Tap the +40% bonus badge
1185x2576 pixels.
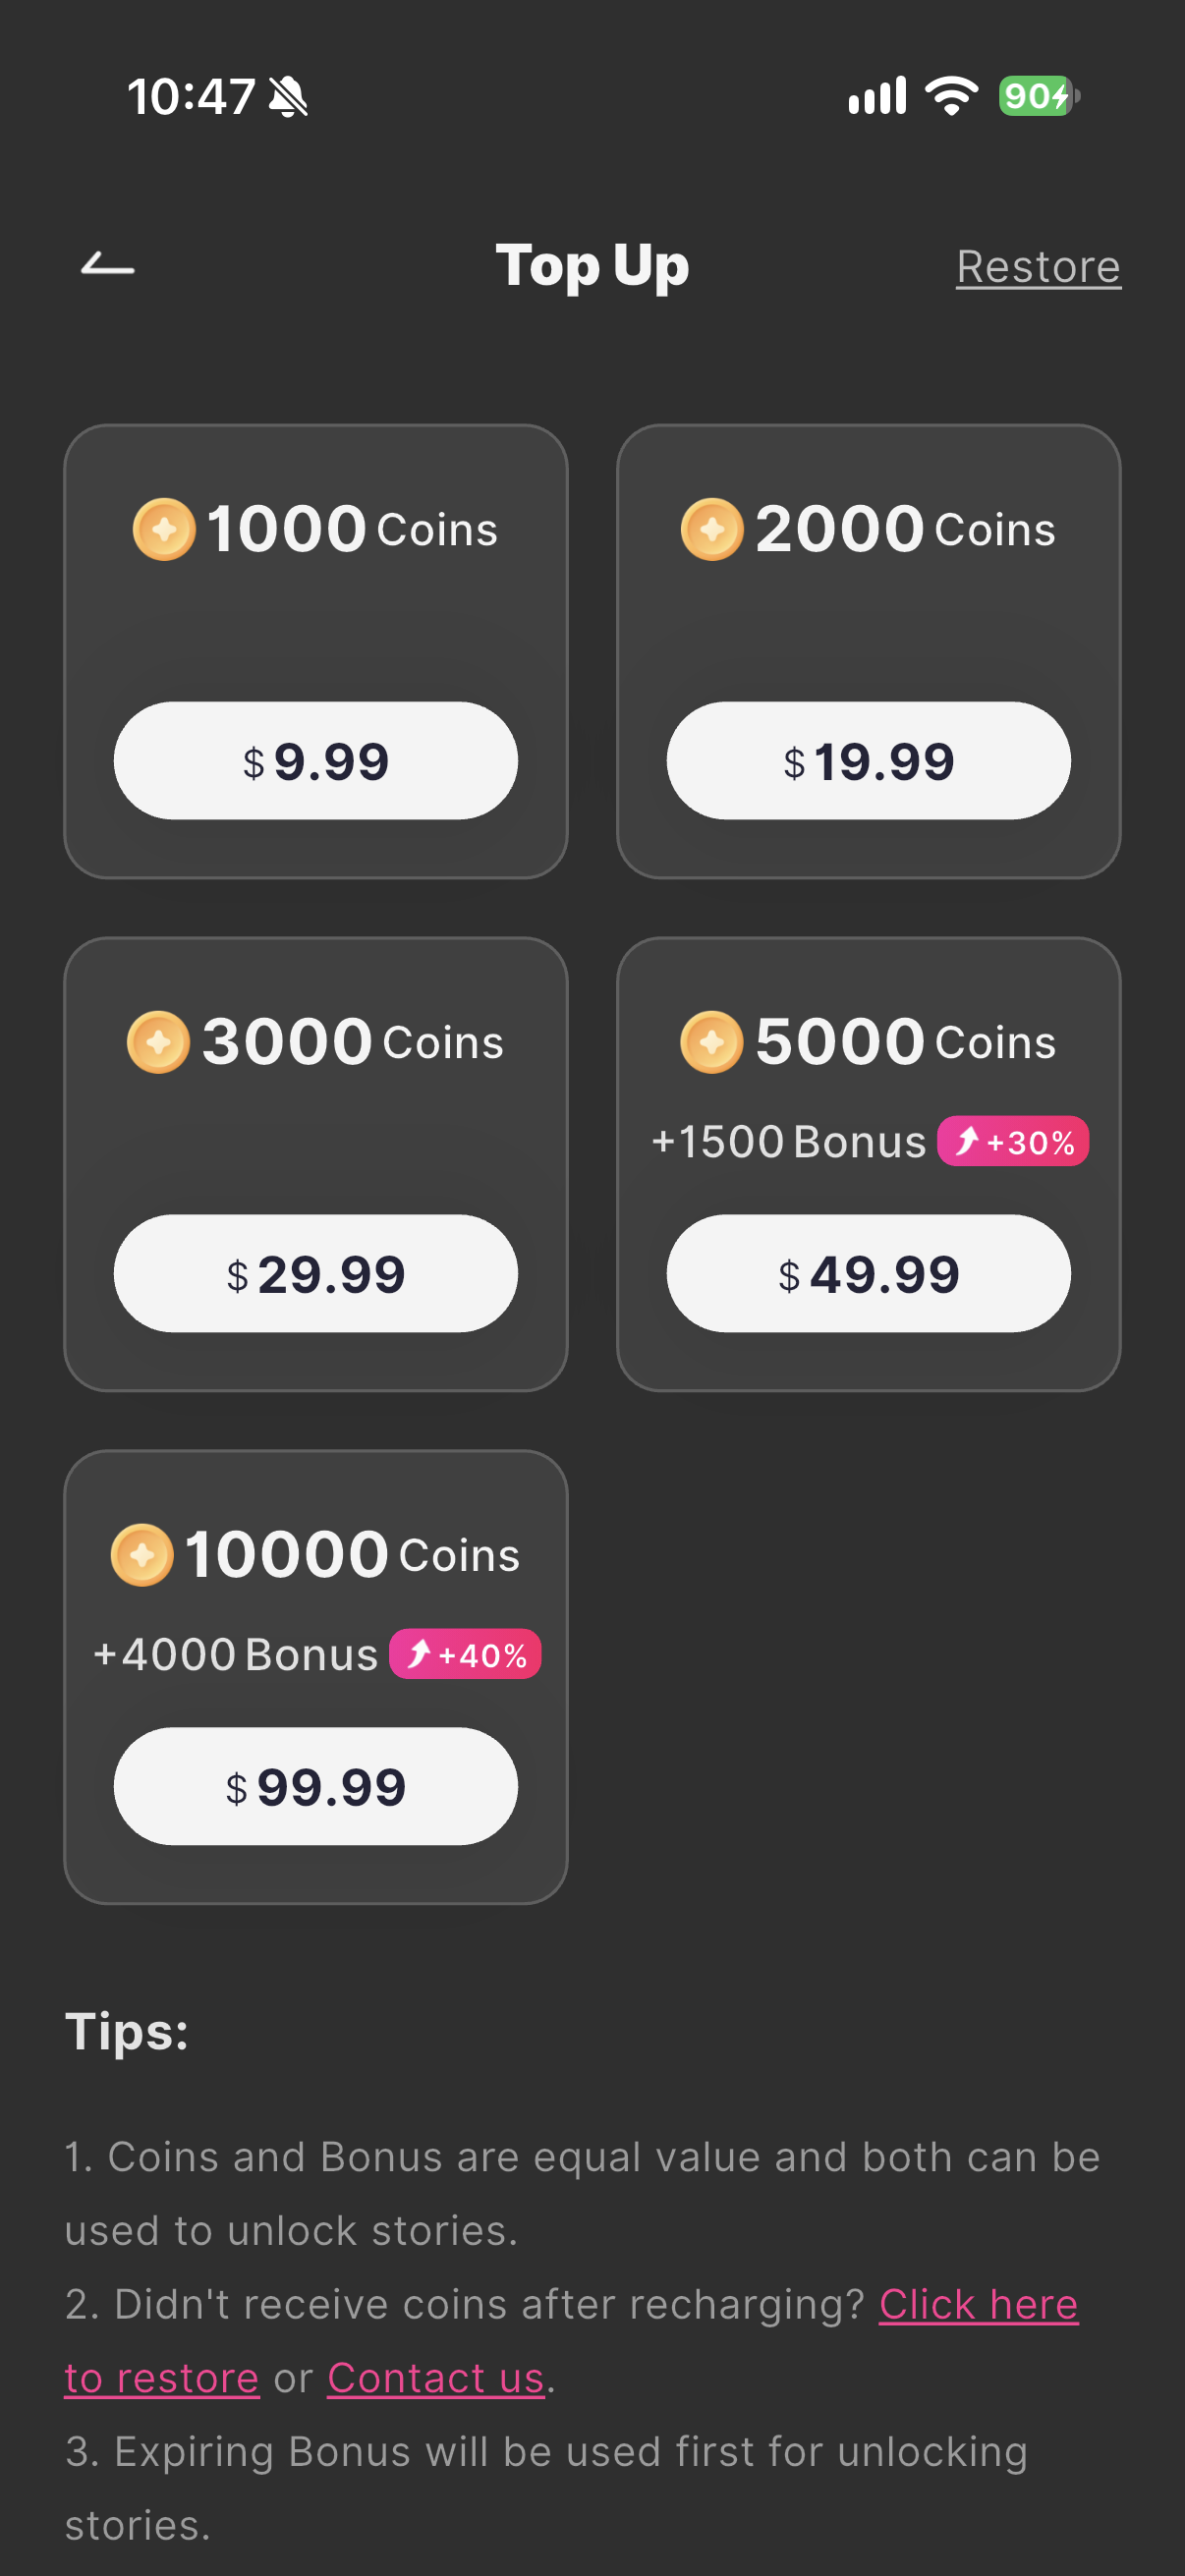click(465, 1654)
